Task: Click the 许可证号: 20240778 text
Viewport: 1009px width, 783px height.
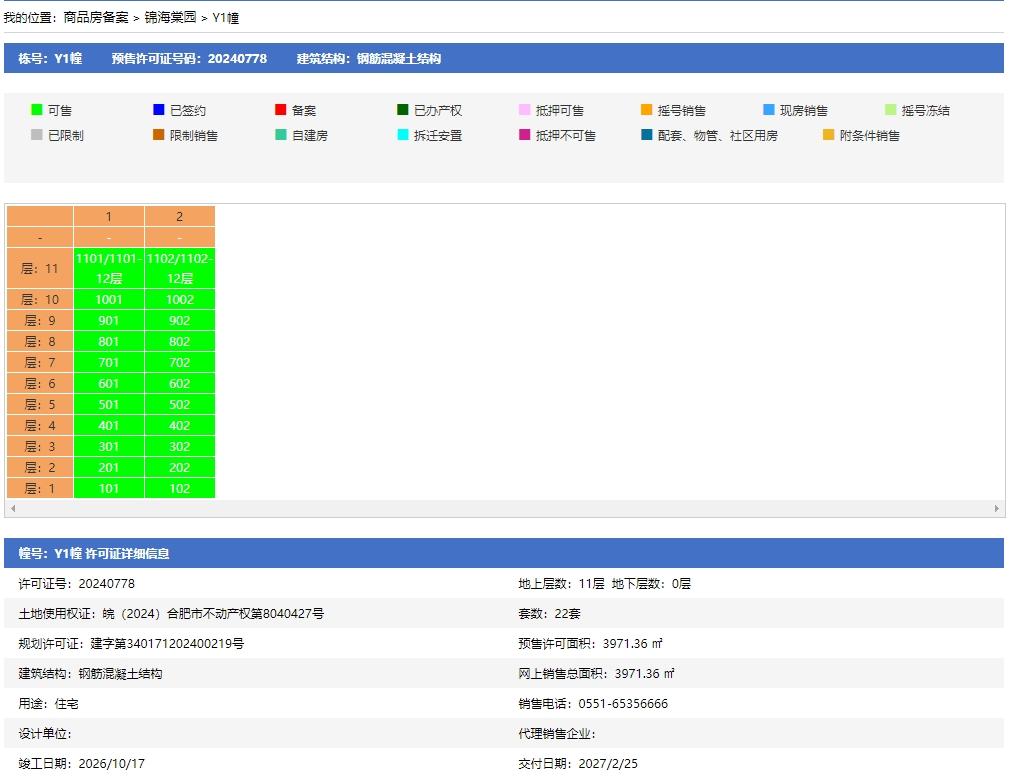Action: coord(77,584)
